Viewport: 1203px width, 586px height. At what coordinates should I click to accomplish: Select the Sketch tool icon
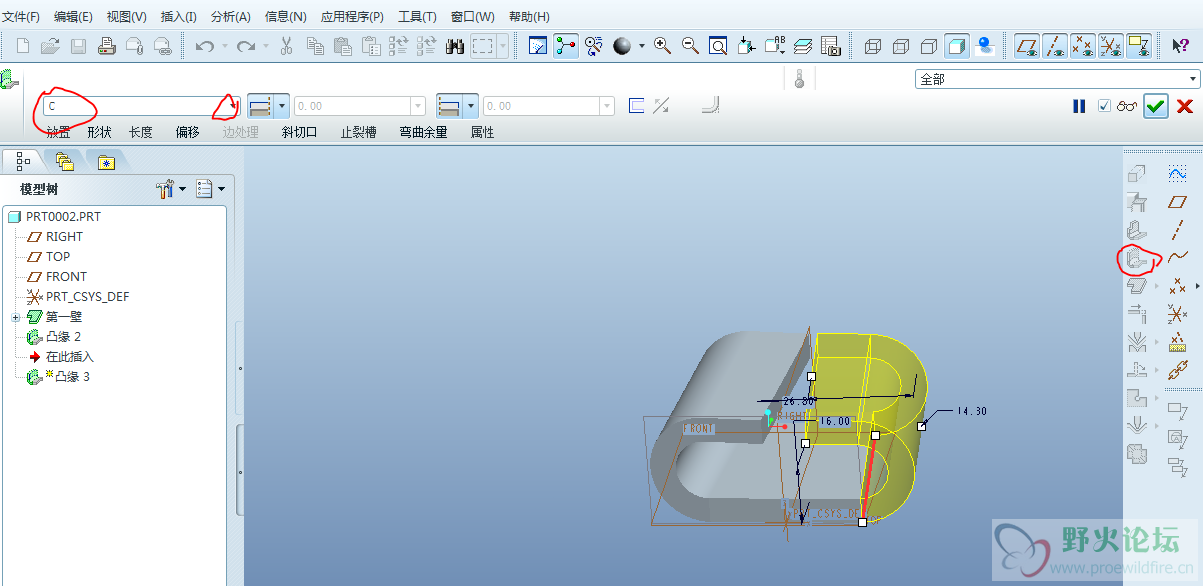pyautogui.click(x=1178, y=174)
